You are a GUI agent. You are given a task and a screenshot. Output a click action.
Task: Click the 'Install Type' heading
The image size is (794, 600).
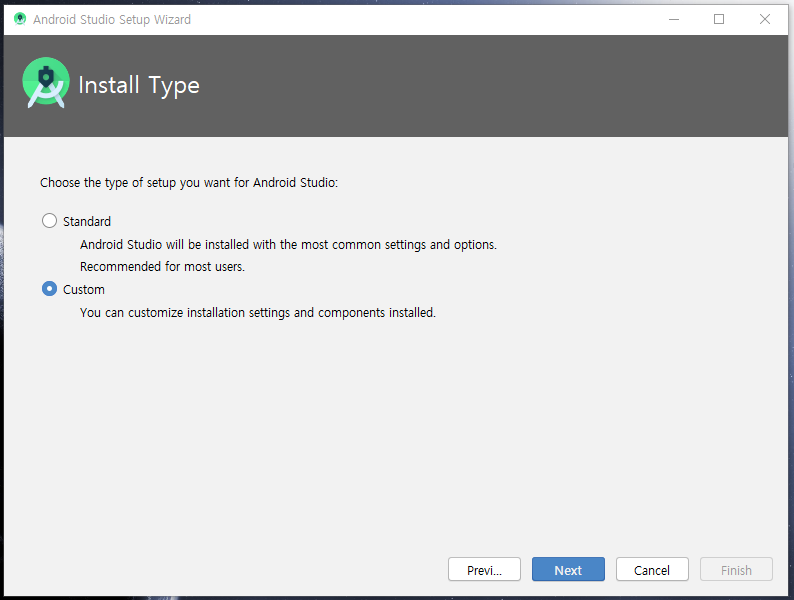139,85
